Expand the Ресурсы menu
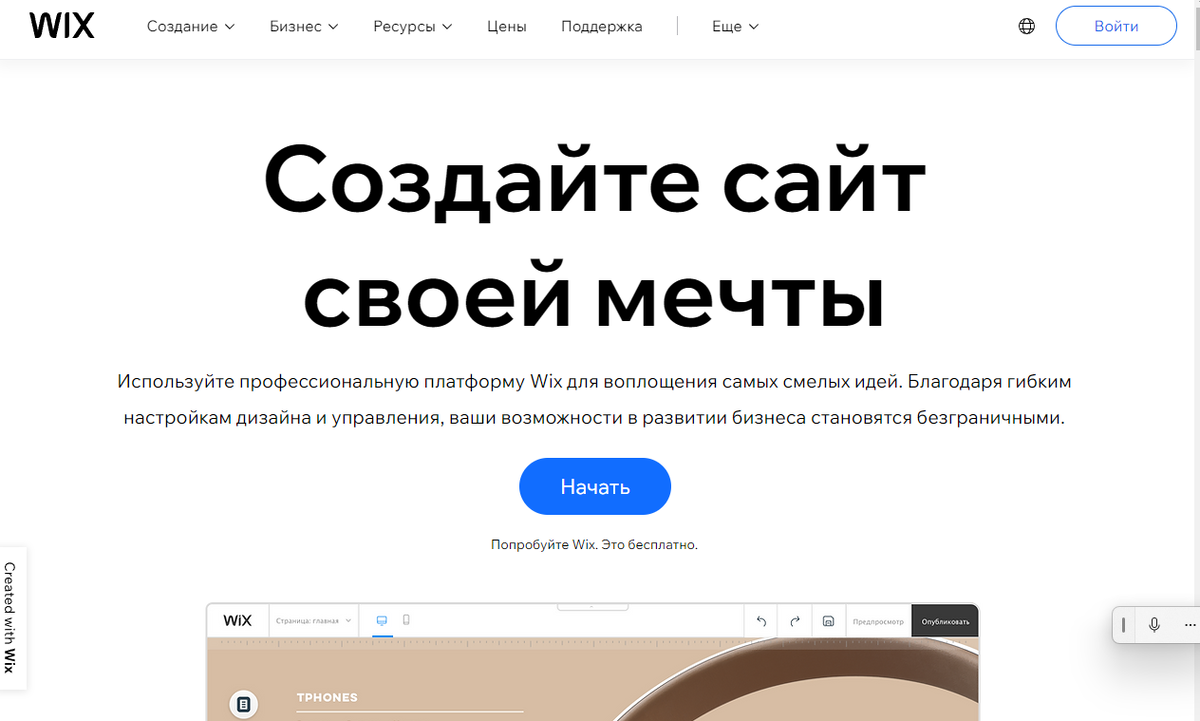The height and width of the screenshot is (721, 1200). (x=413, y=27)
